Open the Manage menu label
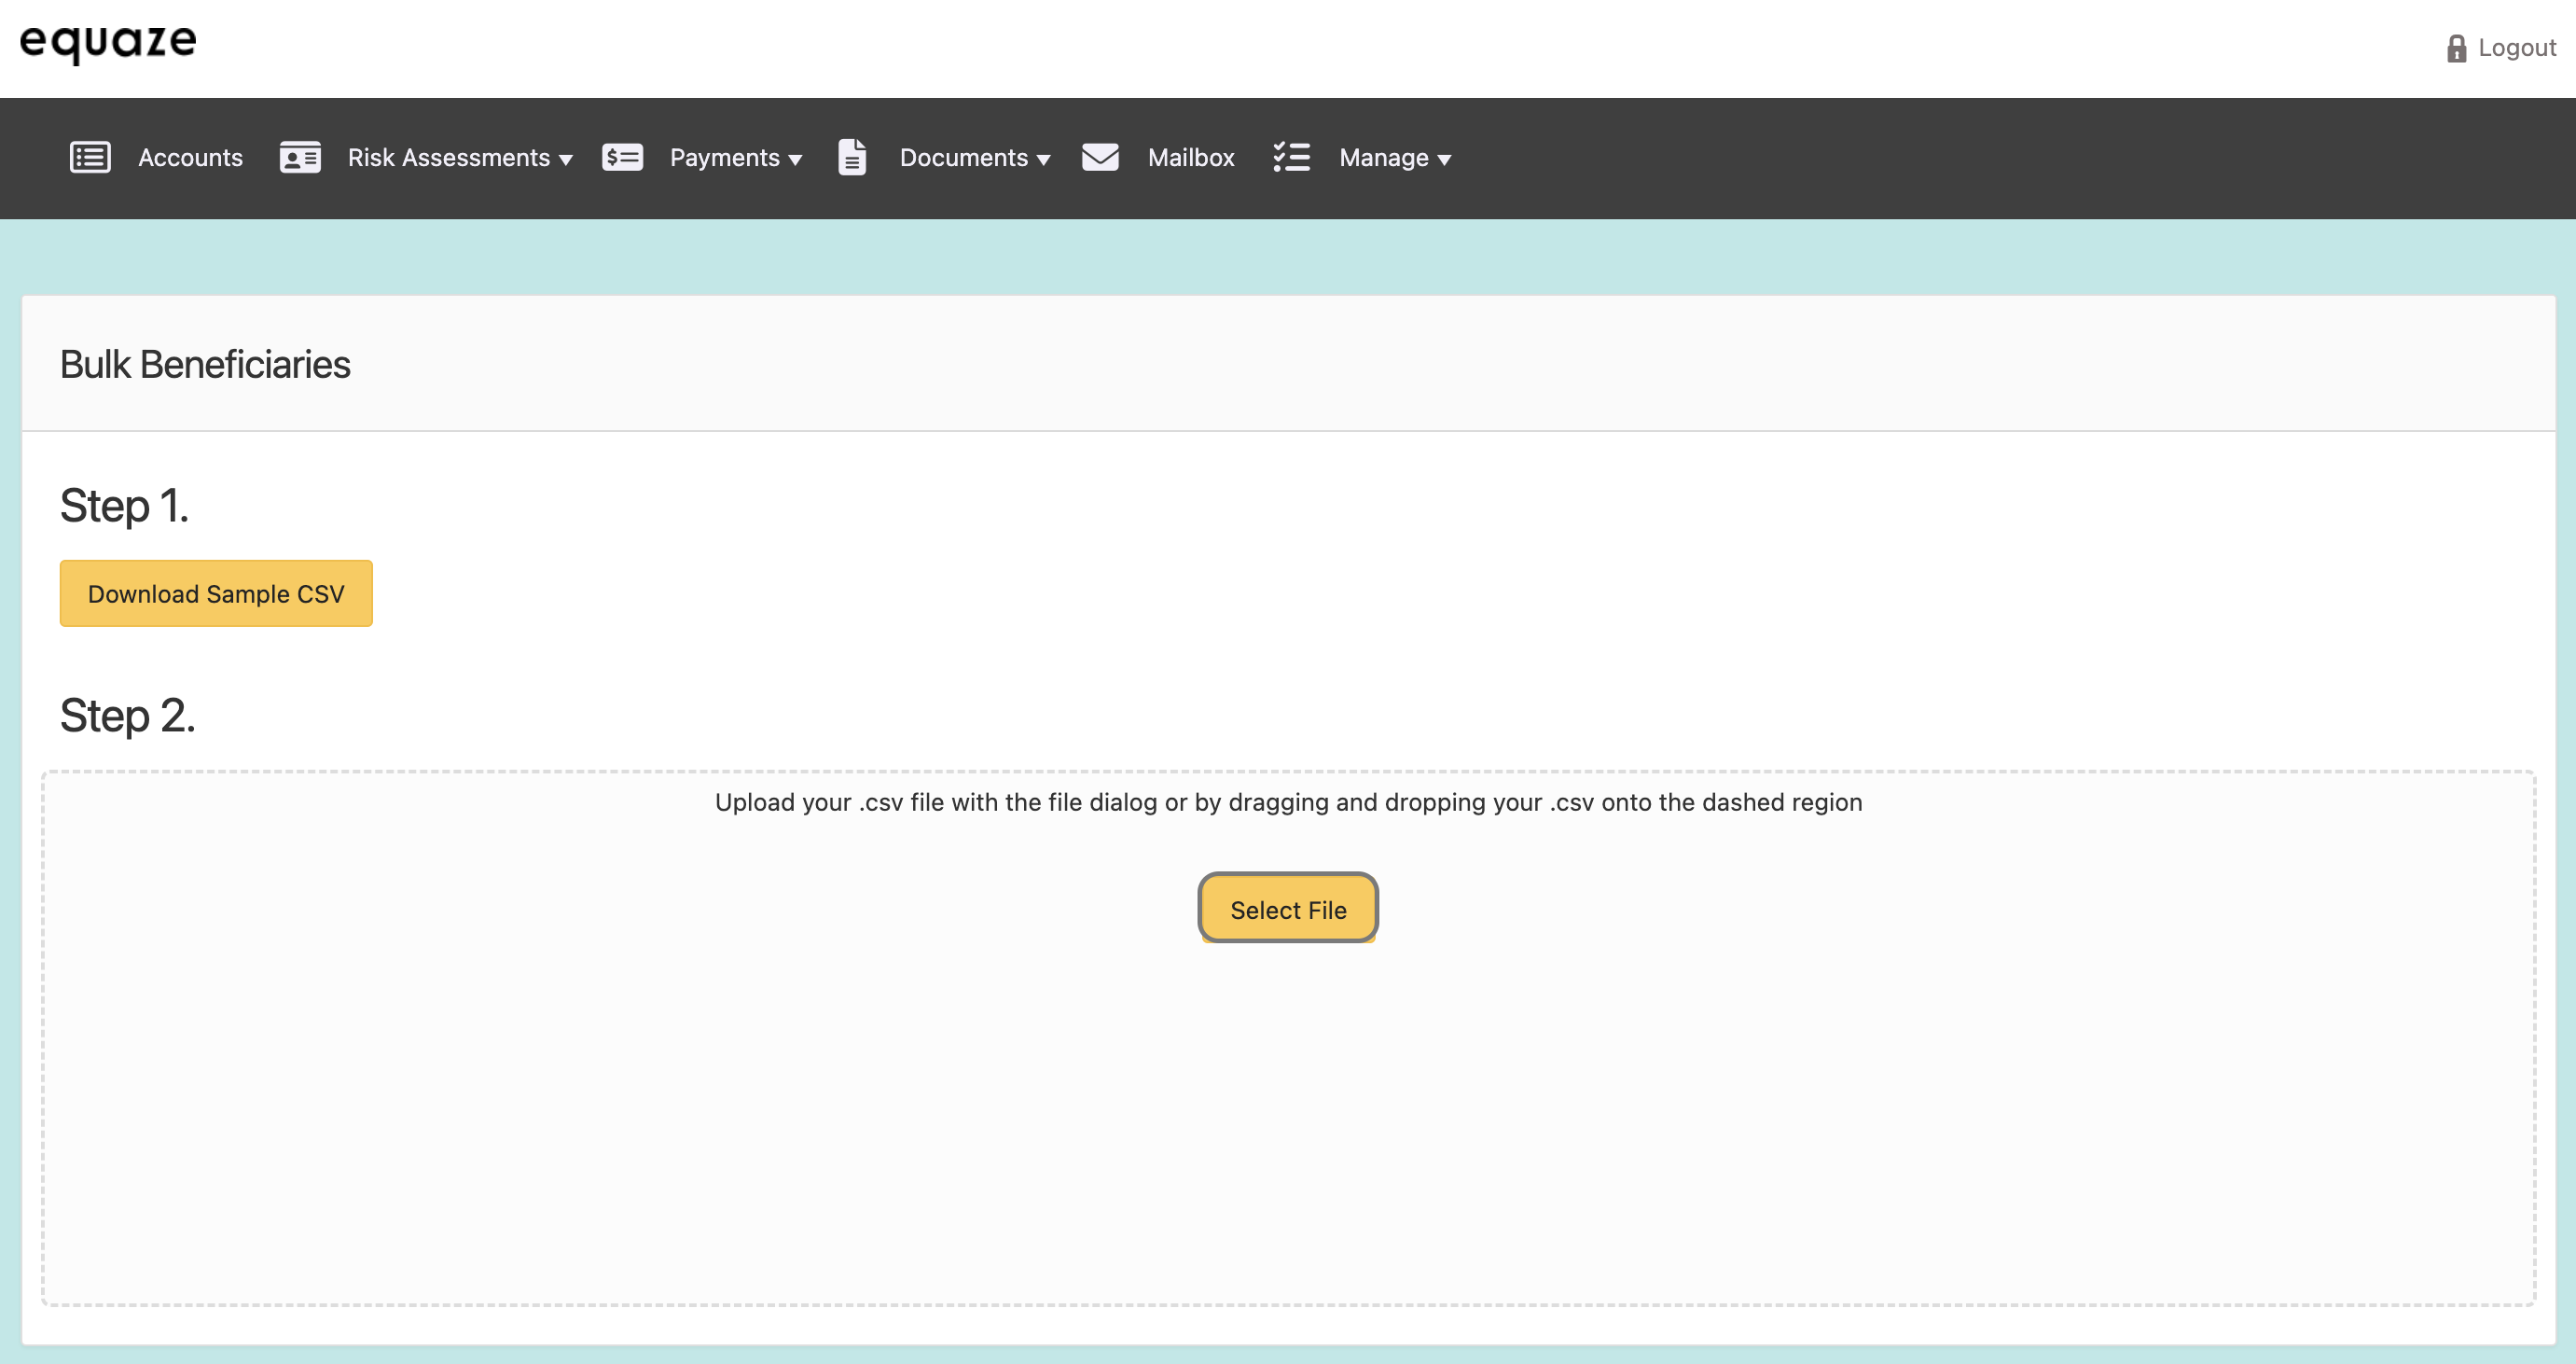Image resolution: width=2576 pixels, height=1364 pixels. tap(1383, 157)
